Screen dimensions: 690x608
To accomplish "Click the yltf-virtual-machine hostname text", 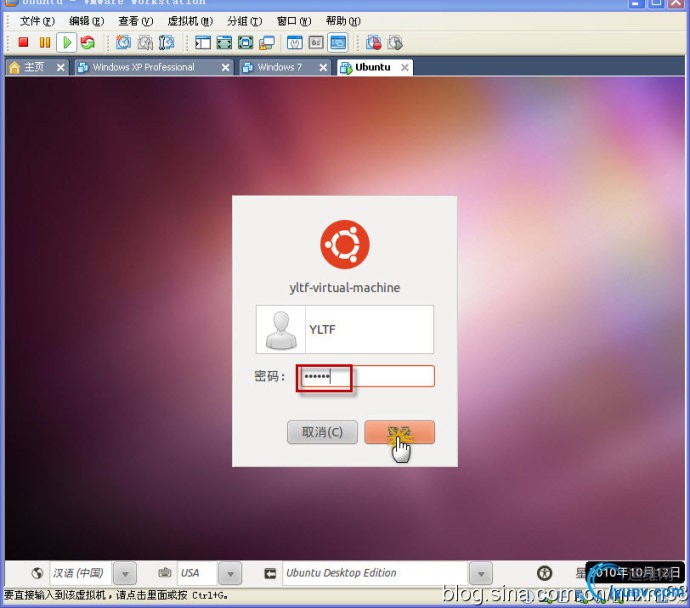I will click(x=345, y=287).
